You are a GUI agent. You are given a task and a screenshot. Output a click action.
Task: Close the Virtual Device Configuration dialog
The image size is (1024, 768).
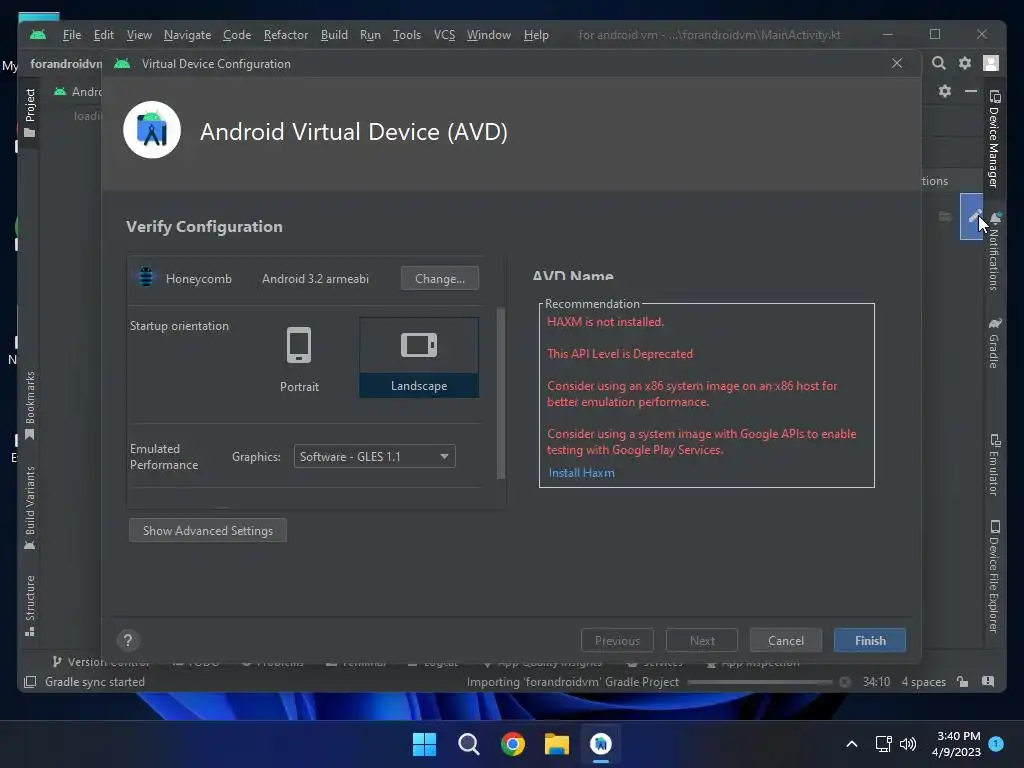(897, 63)
